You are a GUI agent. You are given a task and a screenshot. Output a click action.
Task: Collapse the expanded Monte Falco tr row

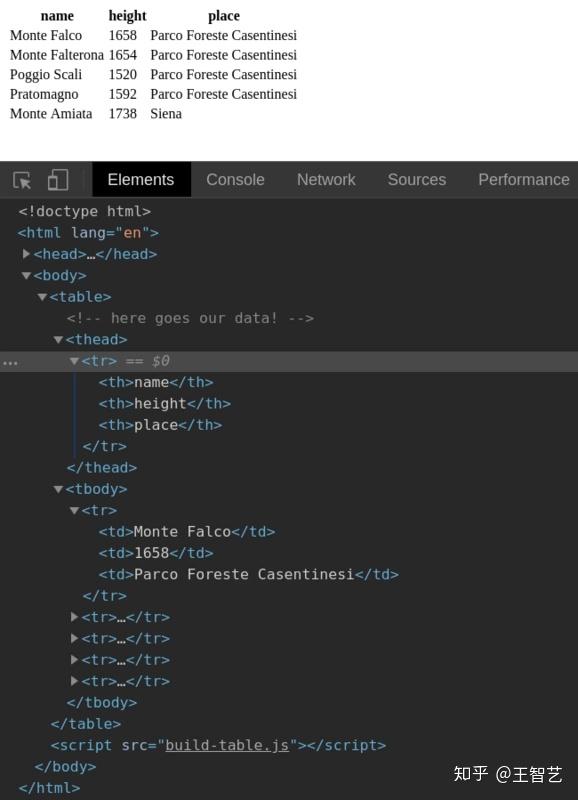tap(74, 510)
